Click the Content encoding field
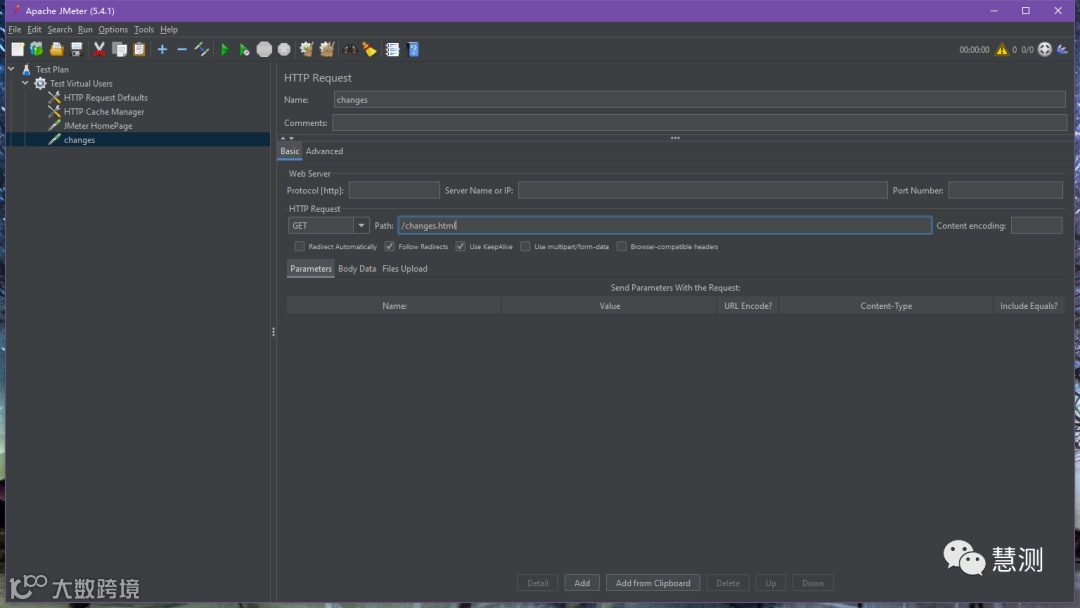 pos(1037,226)
